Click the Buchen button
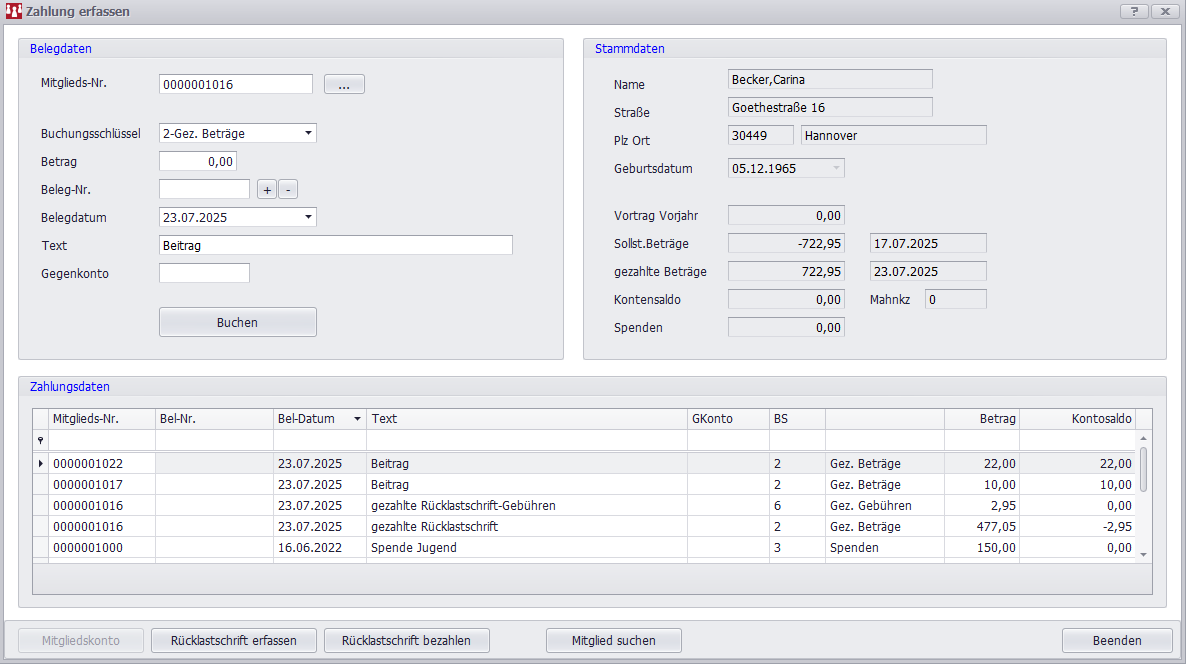The image size is (1186, 664). (x=237, y=322)
